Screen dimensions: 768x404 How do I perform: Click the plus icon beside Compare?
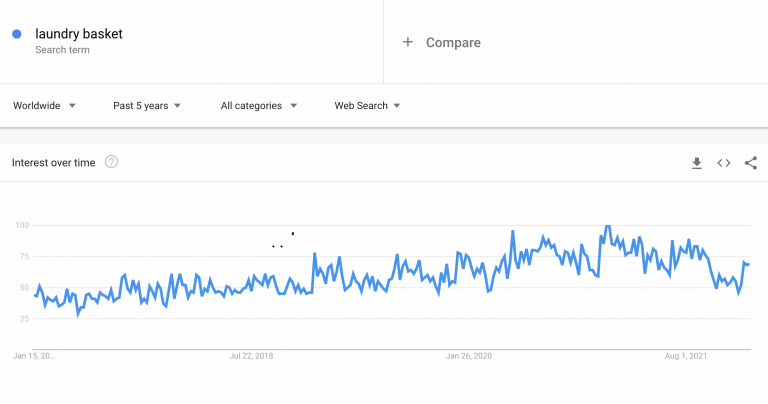[x=408, y=42]
